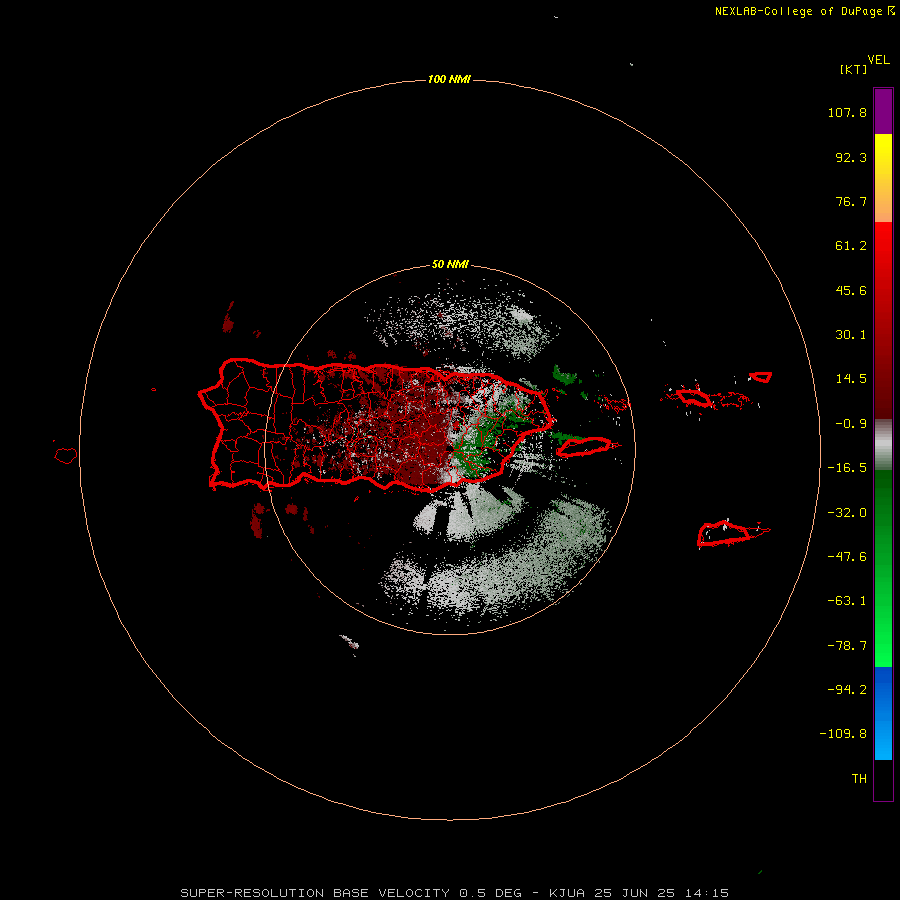Click the VEL legend title
Screen dimensions: 900x900
click(x=878, y=60)
